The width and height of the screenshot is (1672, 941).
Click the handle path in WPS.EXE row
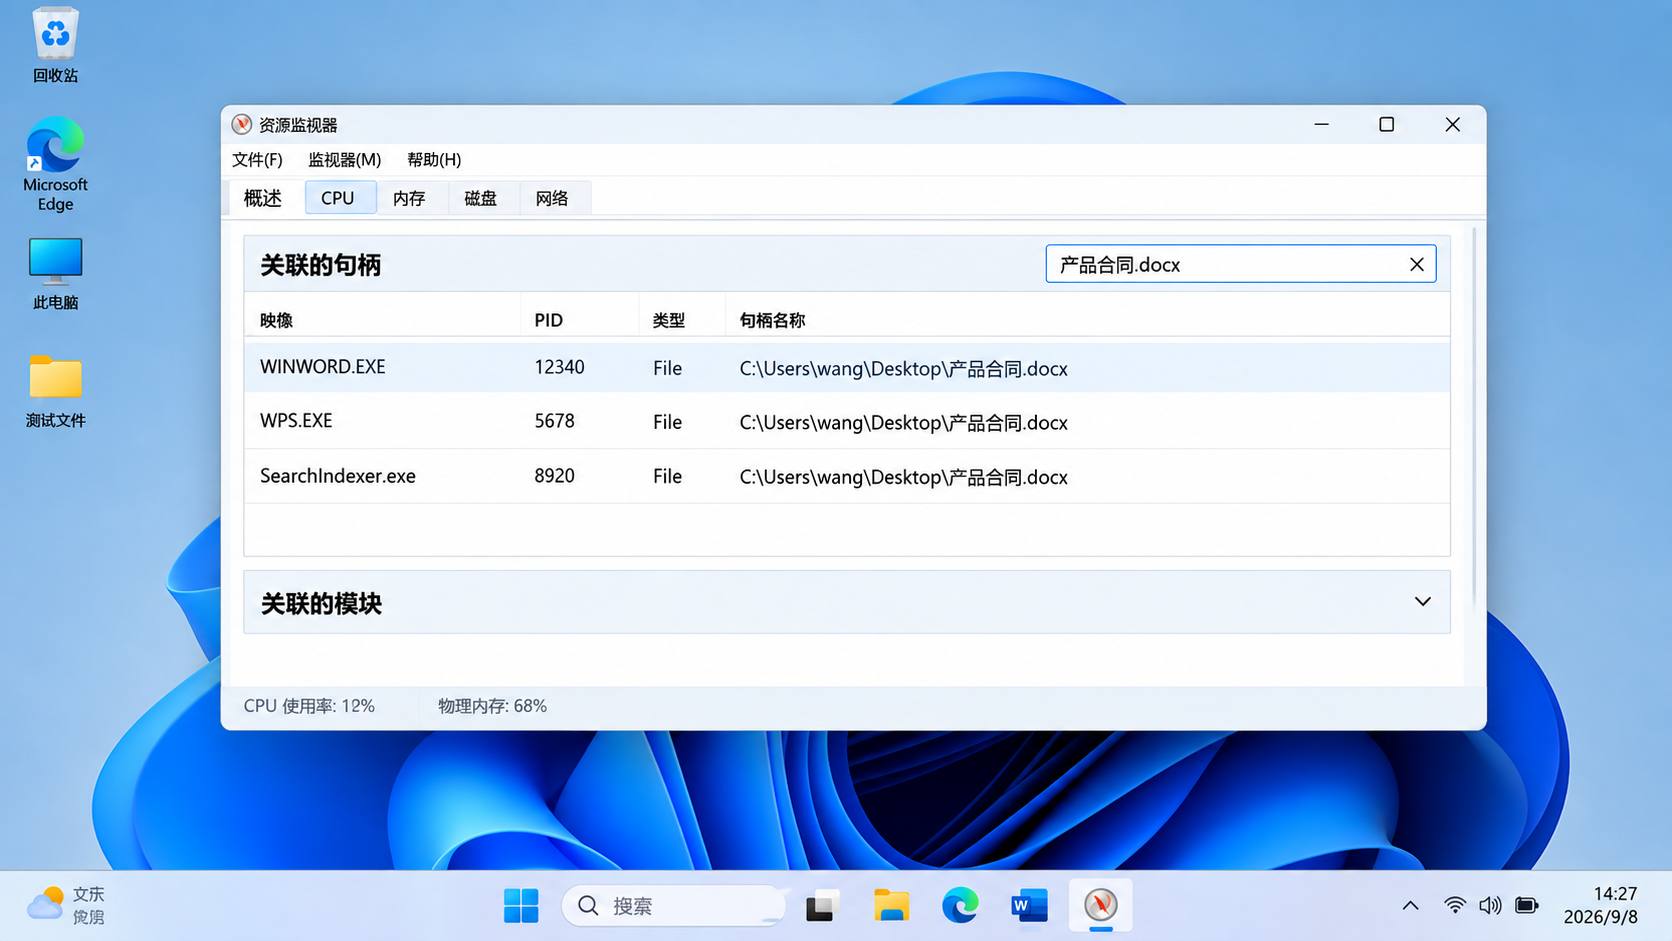click(x=903, y=423)
